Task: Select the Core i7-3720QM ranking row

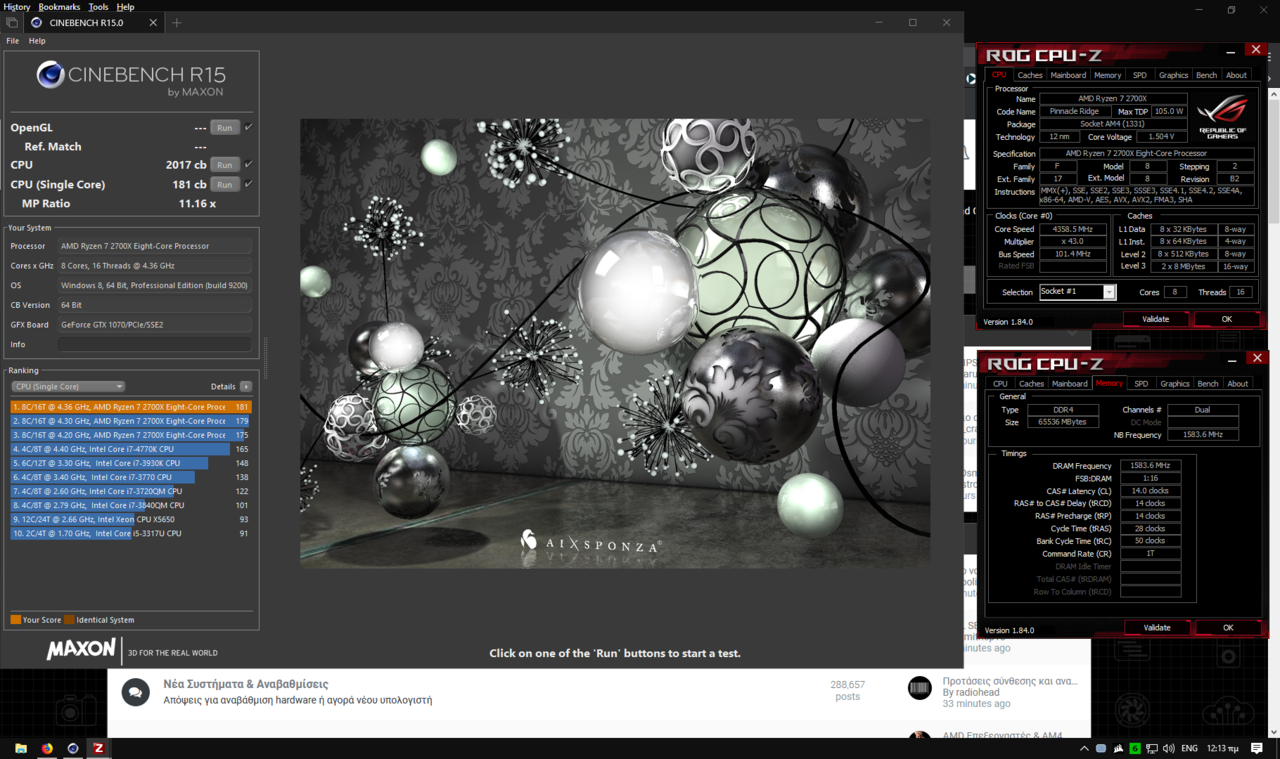Action: click(x=131, y=491)
